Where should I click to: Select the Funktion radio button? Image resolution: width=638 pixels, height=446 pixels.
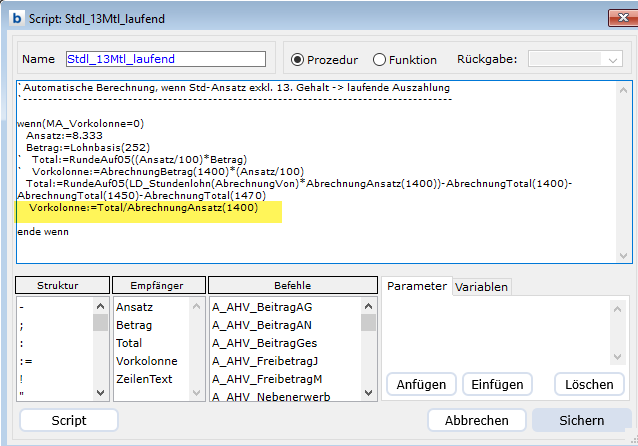point(379,60)
